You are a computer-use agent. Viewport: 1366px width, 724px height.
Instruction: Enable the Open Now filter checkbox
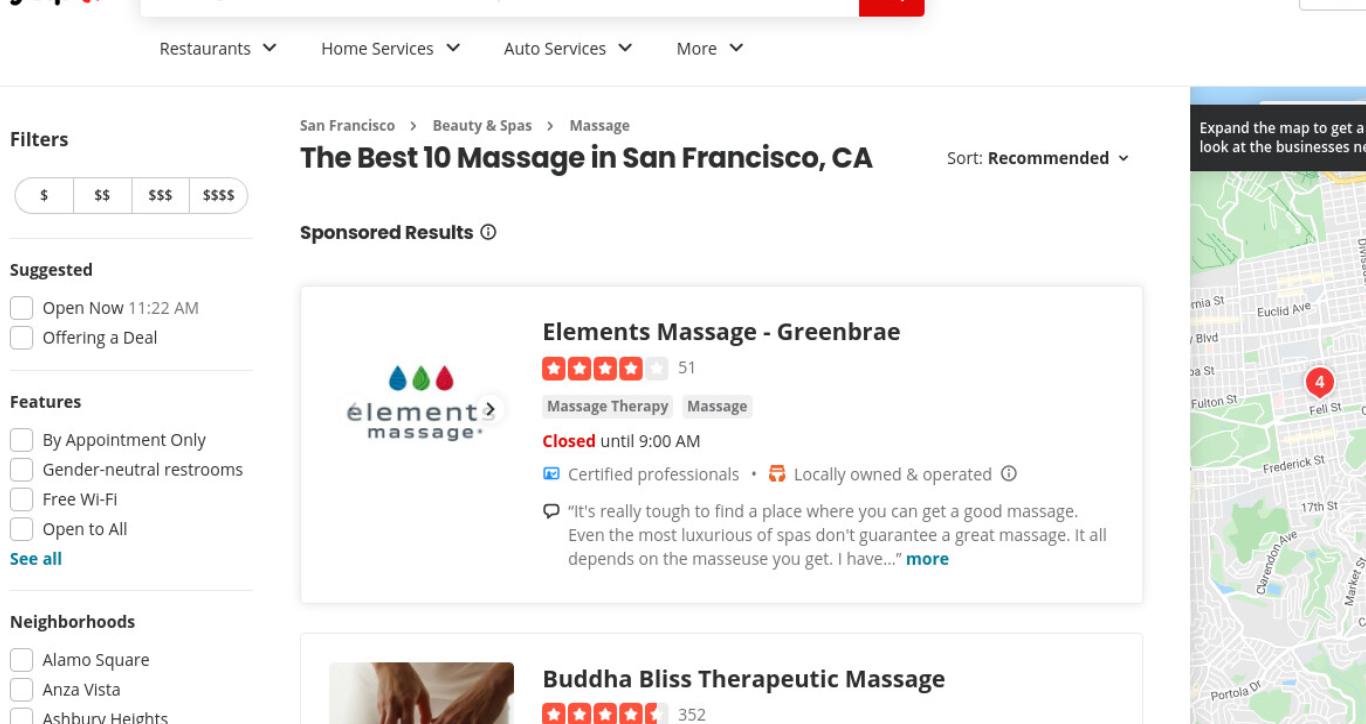point(21,308)
